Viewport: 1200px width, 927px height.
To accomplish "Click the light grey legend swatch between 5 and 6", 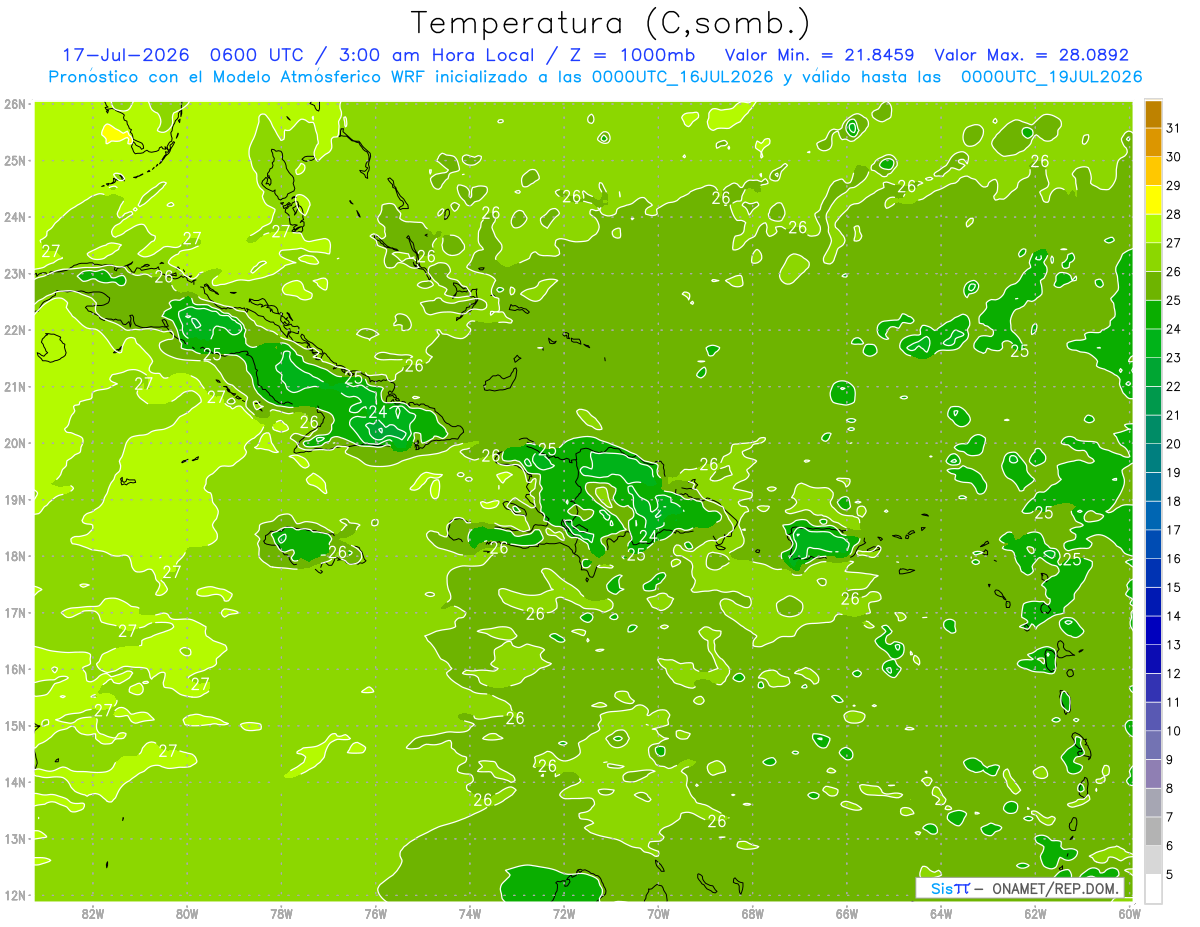I will pos(1153,860).
